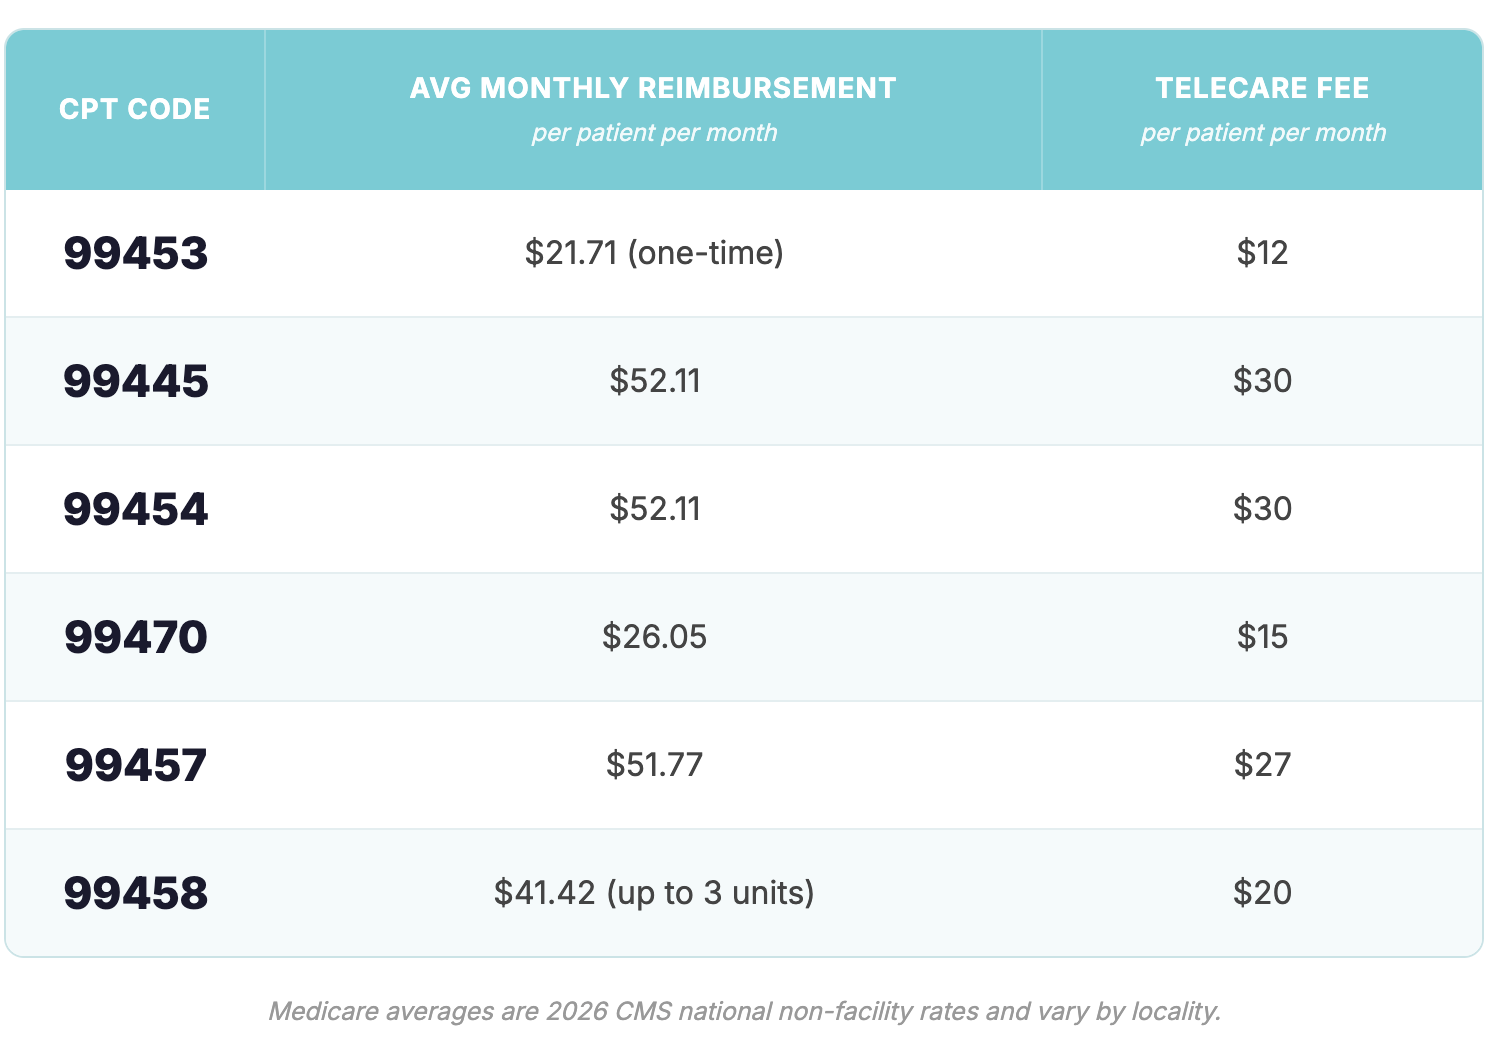Select the $15 telecare fee
The width and height of the screenshot is (1492, 1044).
coord(1262,637)
